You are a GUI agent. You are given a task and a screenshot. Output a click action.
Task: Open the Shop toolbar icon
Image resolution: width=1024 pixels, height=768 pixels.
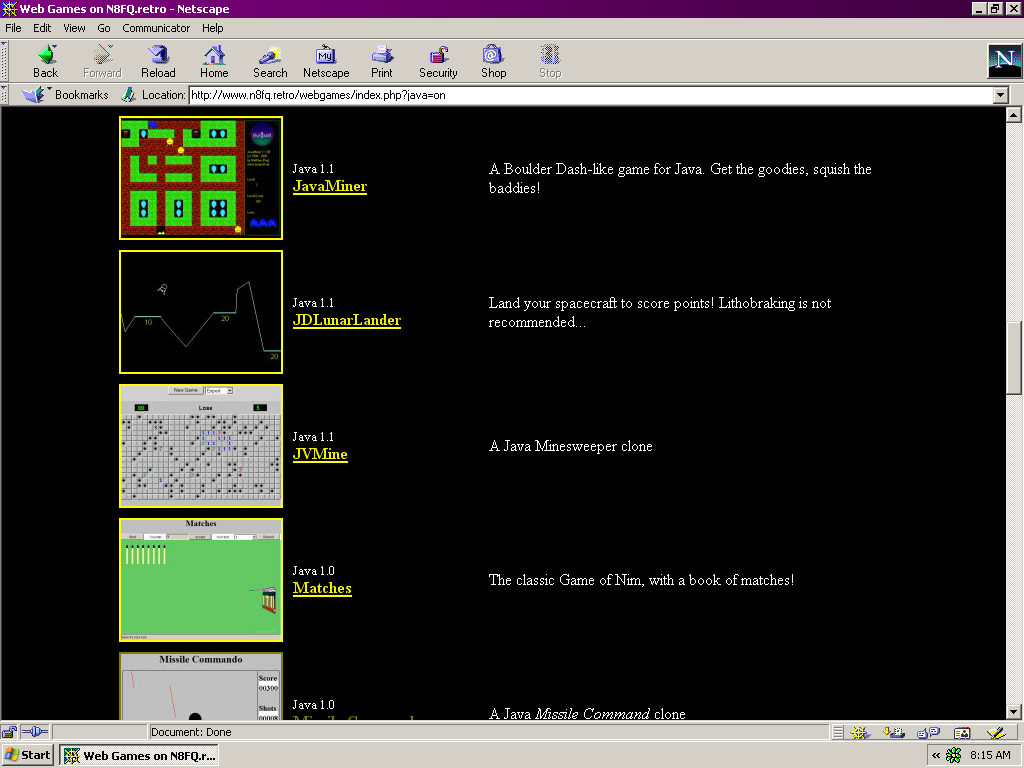coord(494,61)
